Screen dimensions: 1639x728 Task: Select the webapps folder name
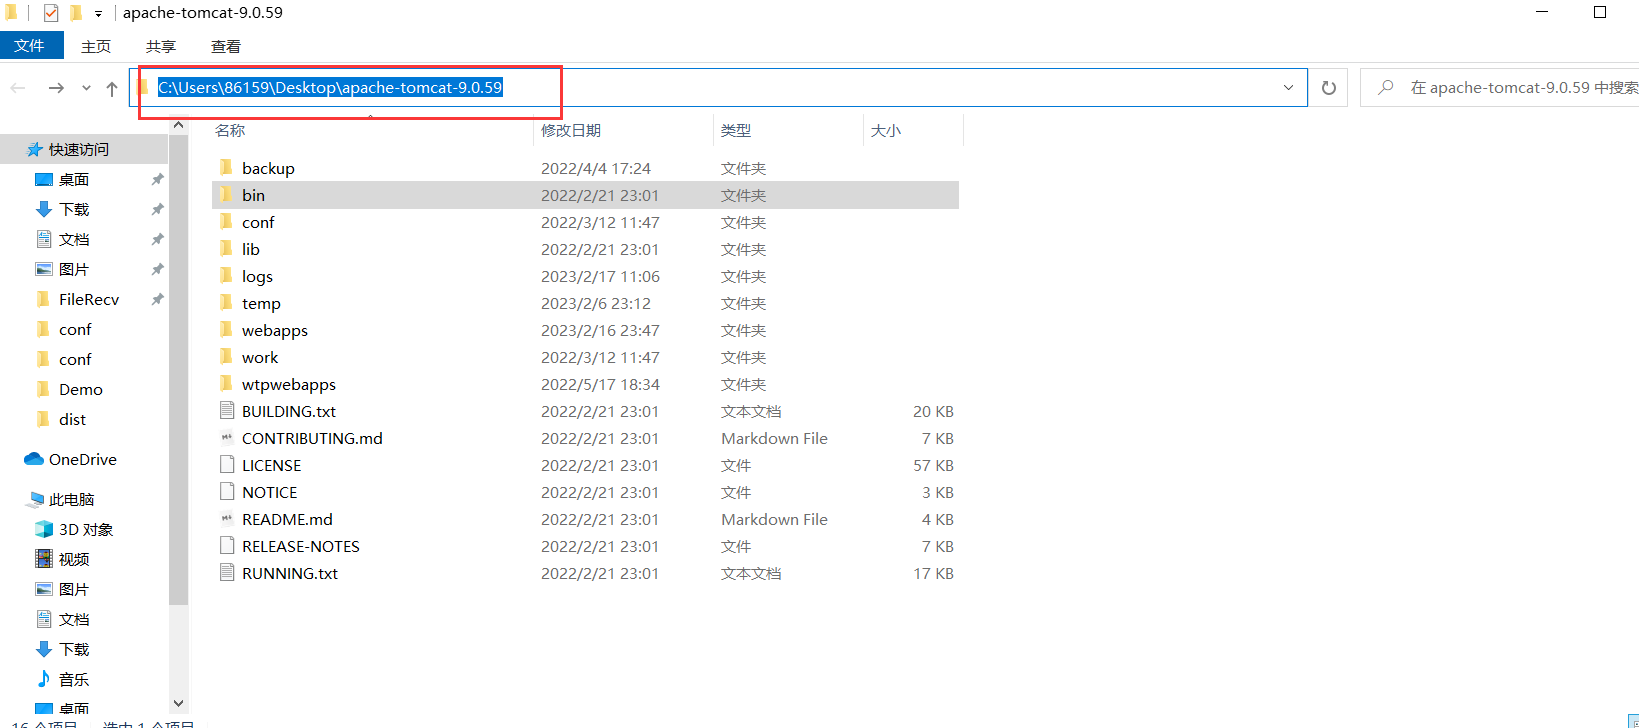275,330
